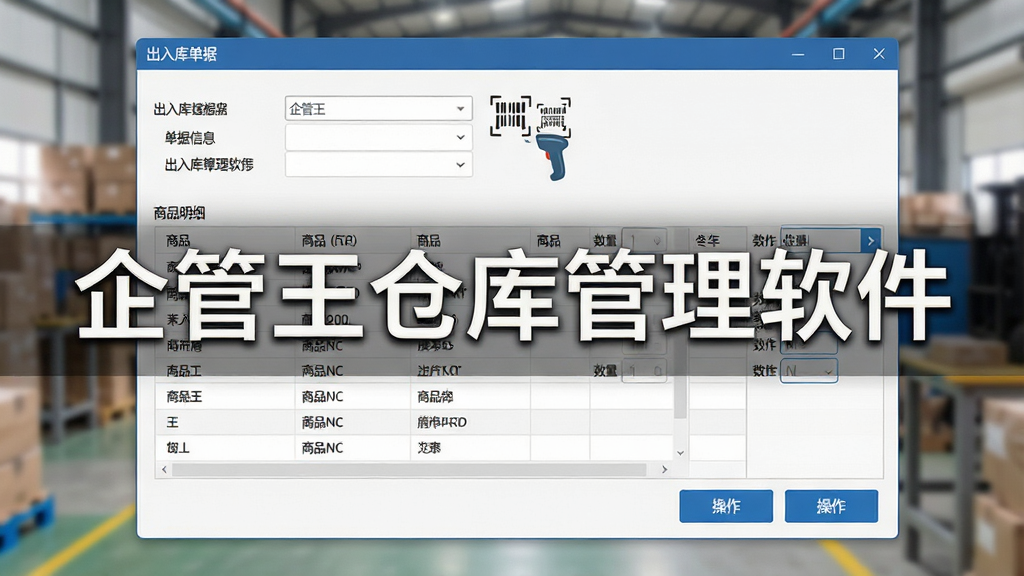Expand the dropdown below 单据信息
This screenshot has width=1024, height=576.
tap(379, 165)
